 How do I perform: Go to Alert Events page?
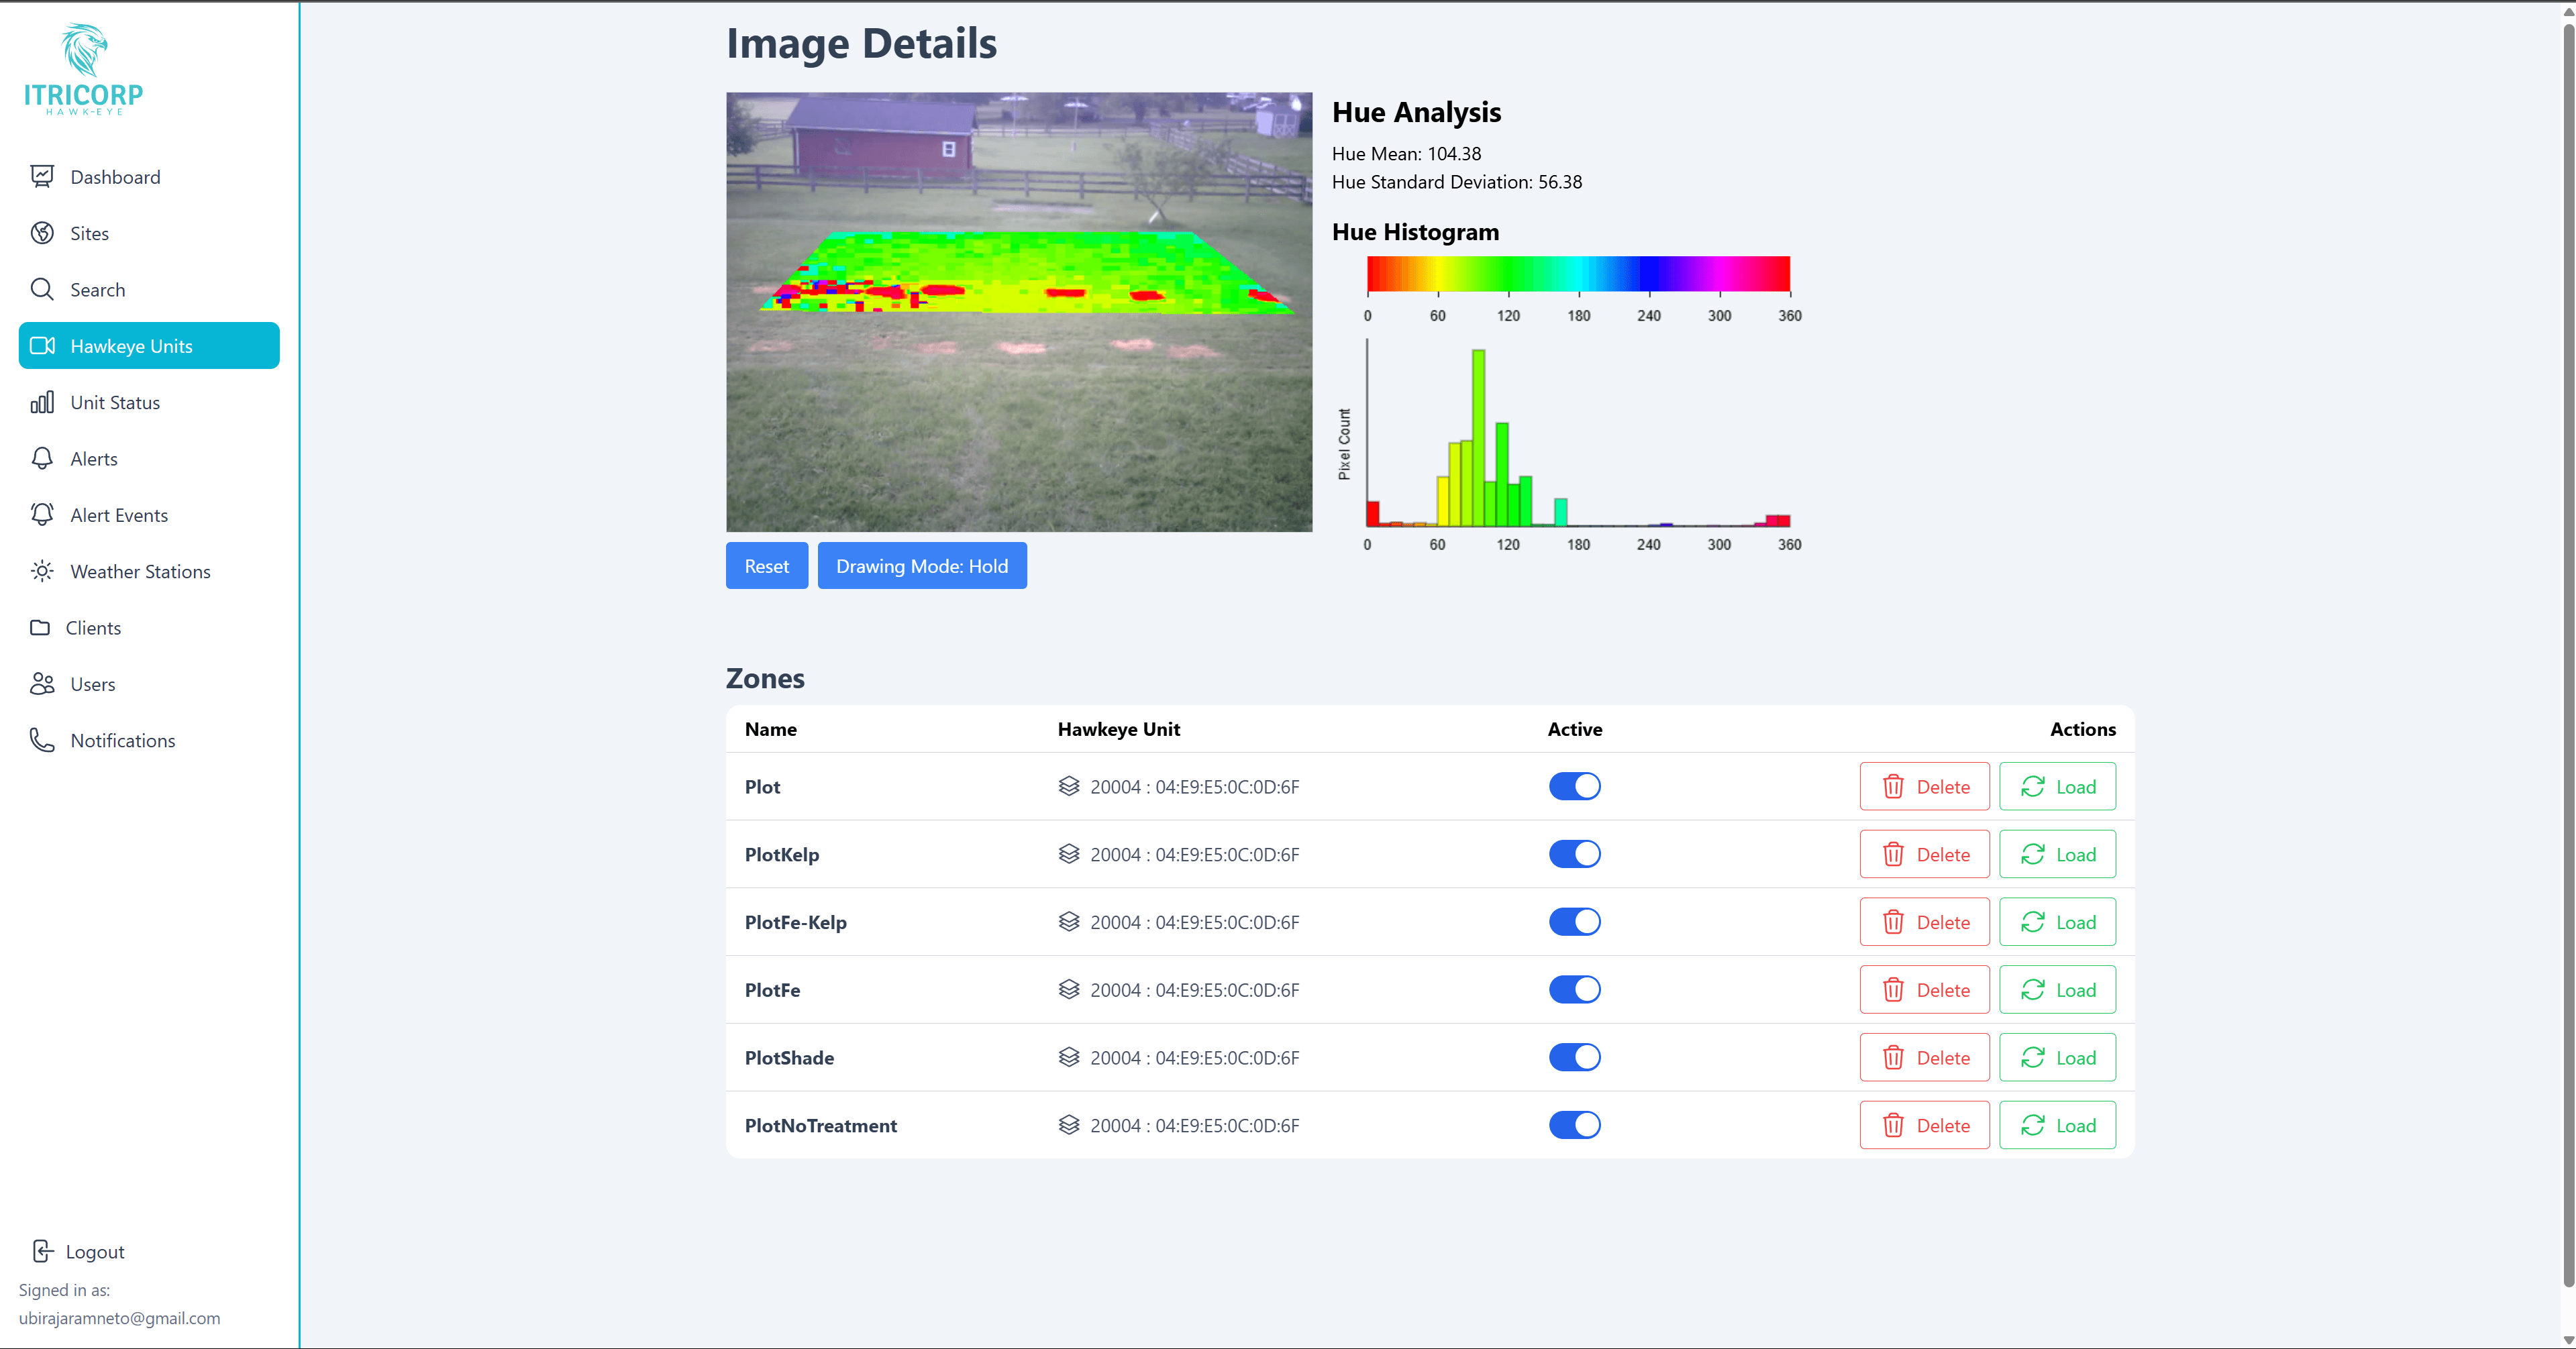tap(119, 515)
